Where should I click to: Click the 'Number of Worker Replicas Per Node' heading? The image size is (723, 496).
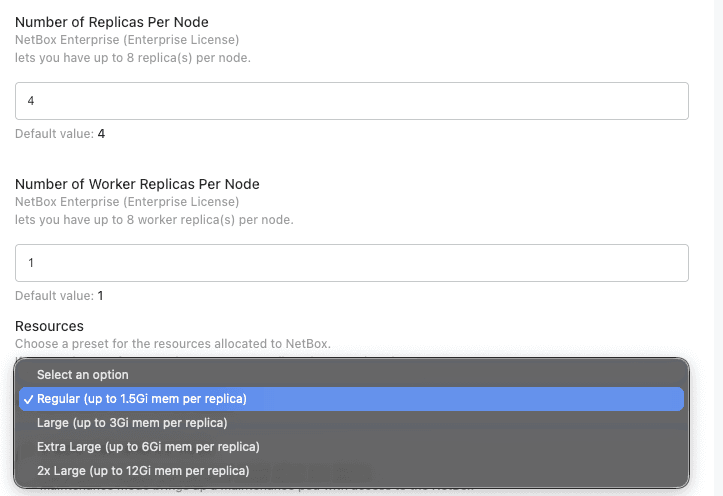[137, 184]
